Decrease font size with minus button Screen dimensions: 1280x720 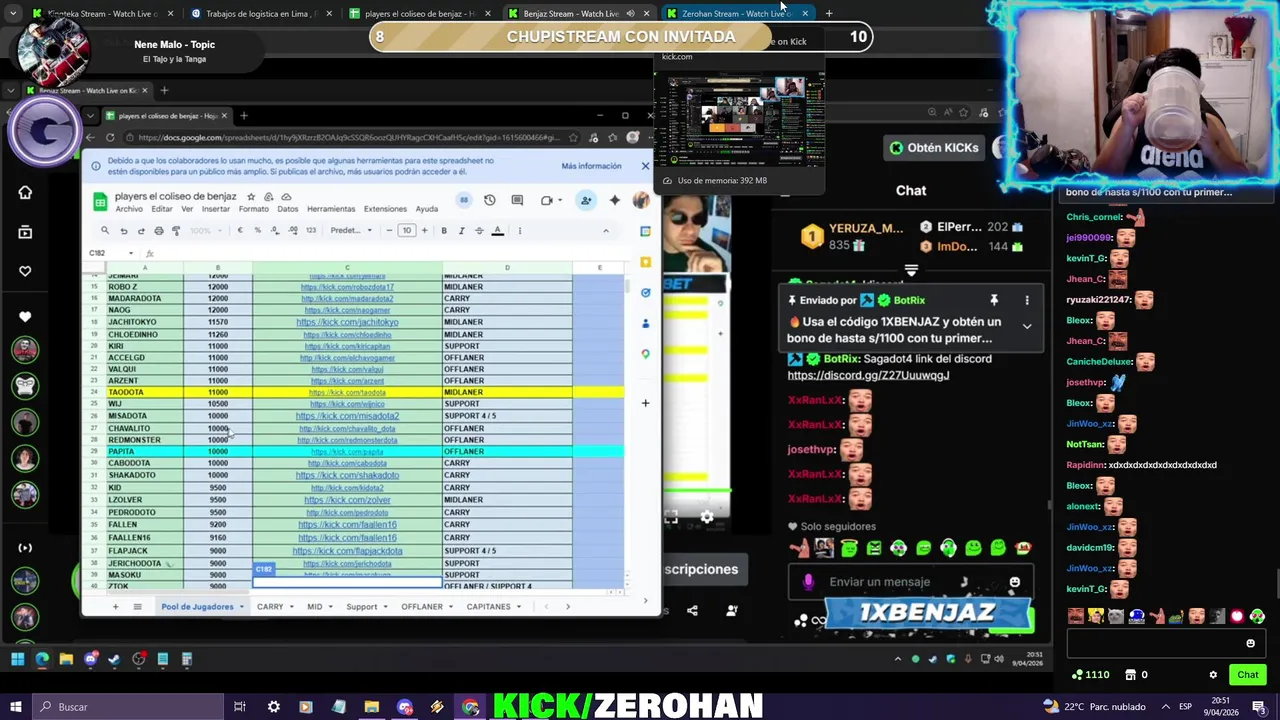tap(389, 231)
